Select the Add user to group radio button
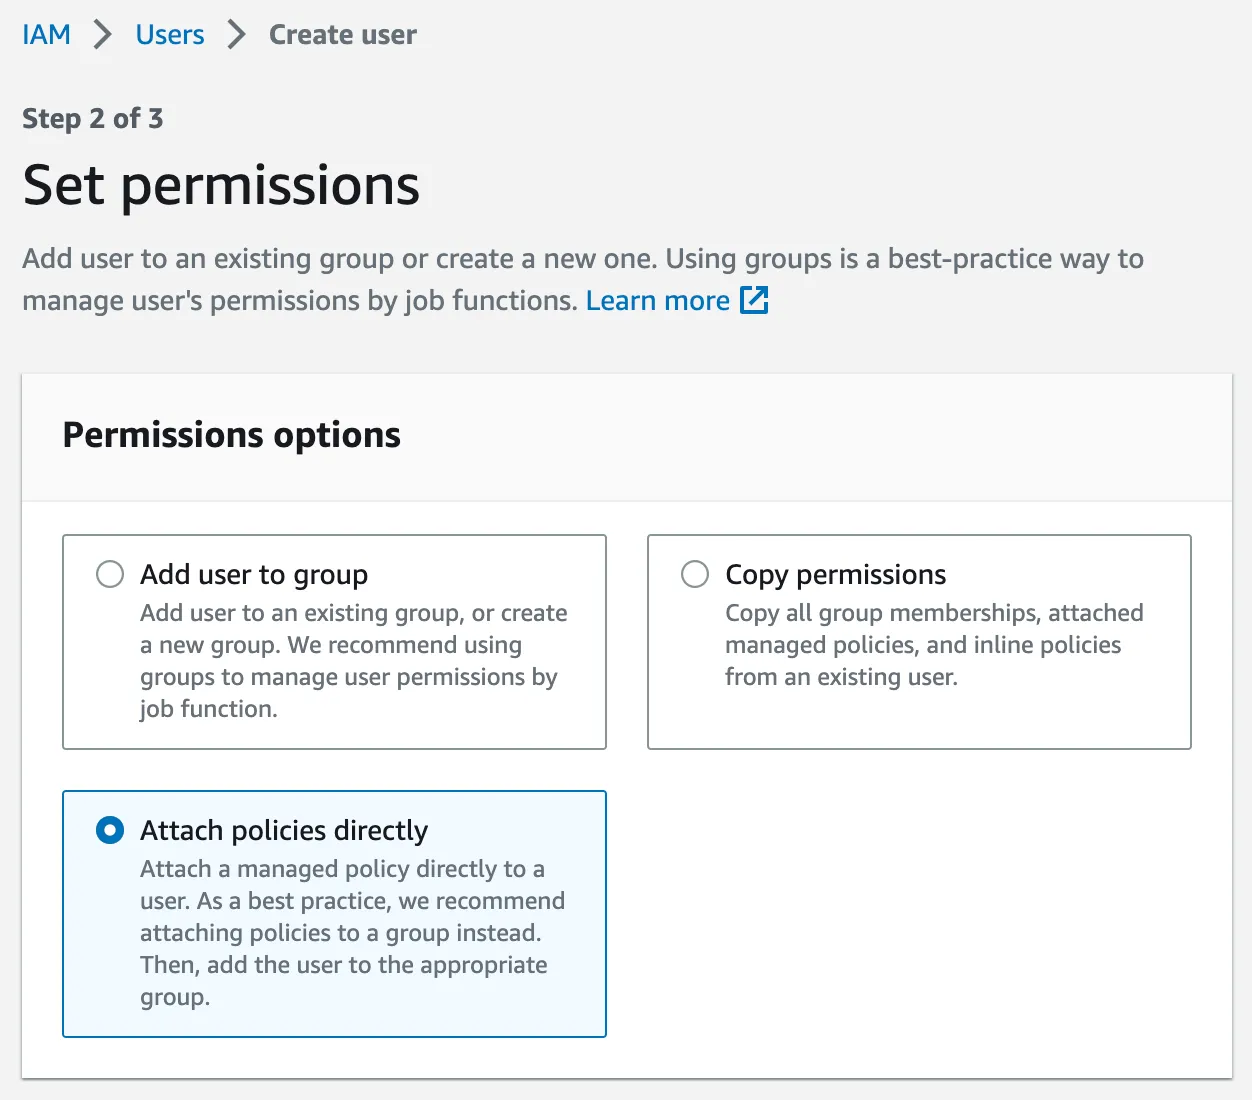Viewport: 1252px width, 1100px height. click(110, 574)
